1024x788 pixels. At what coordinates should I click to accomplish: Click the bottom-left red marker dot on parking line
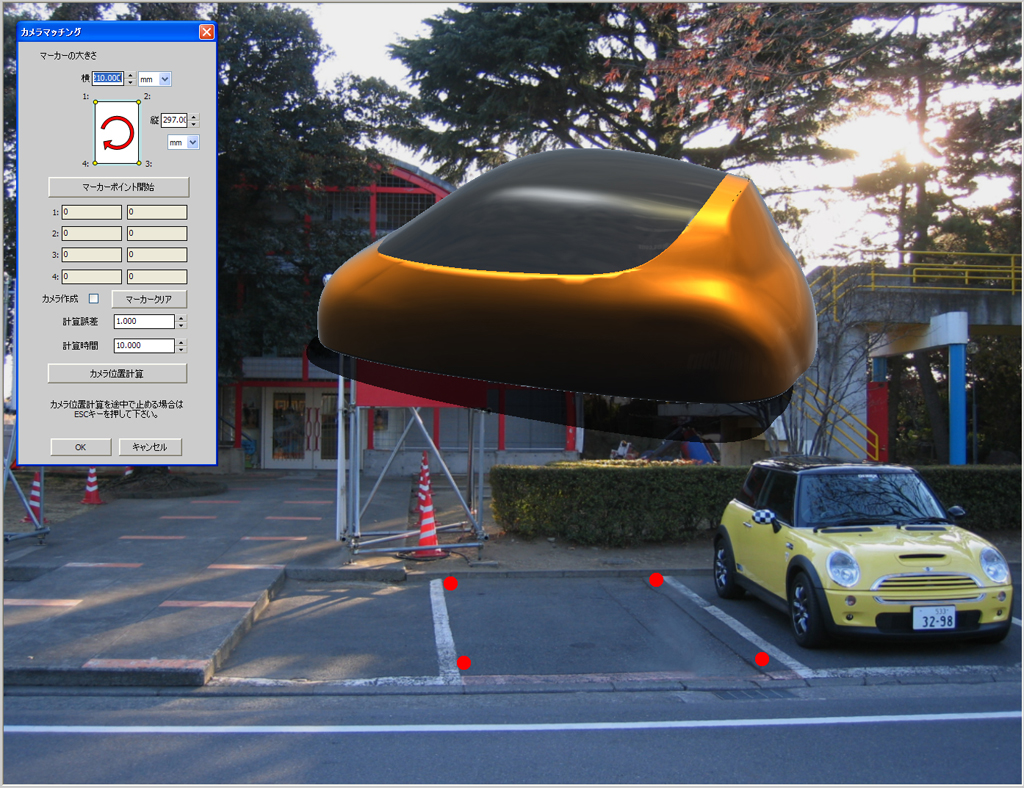464,662
